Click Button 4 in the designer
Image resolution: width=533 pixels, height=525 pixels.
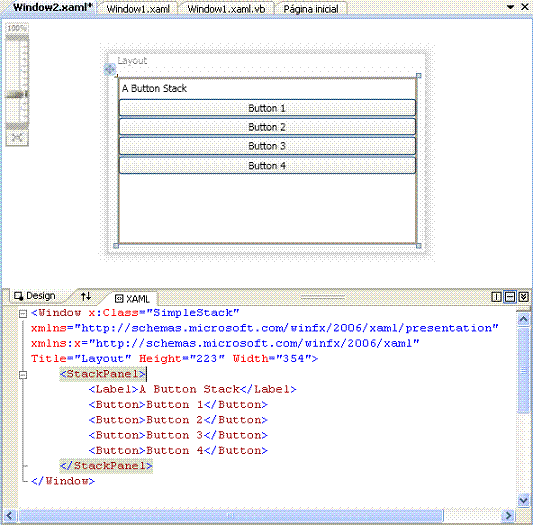[267, 166]
